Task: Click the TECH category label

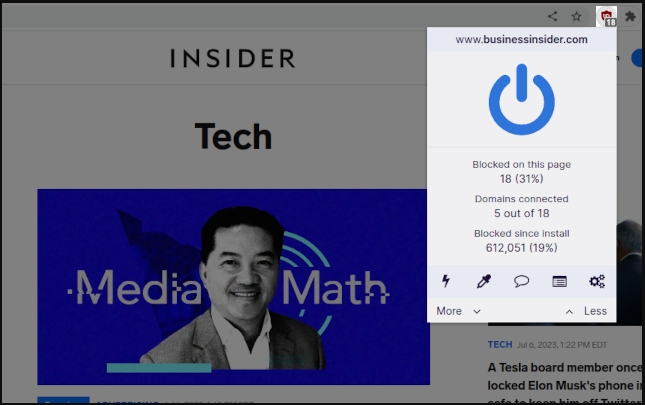Action: [500, 345]
